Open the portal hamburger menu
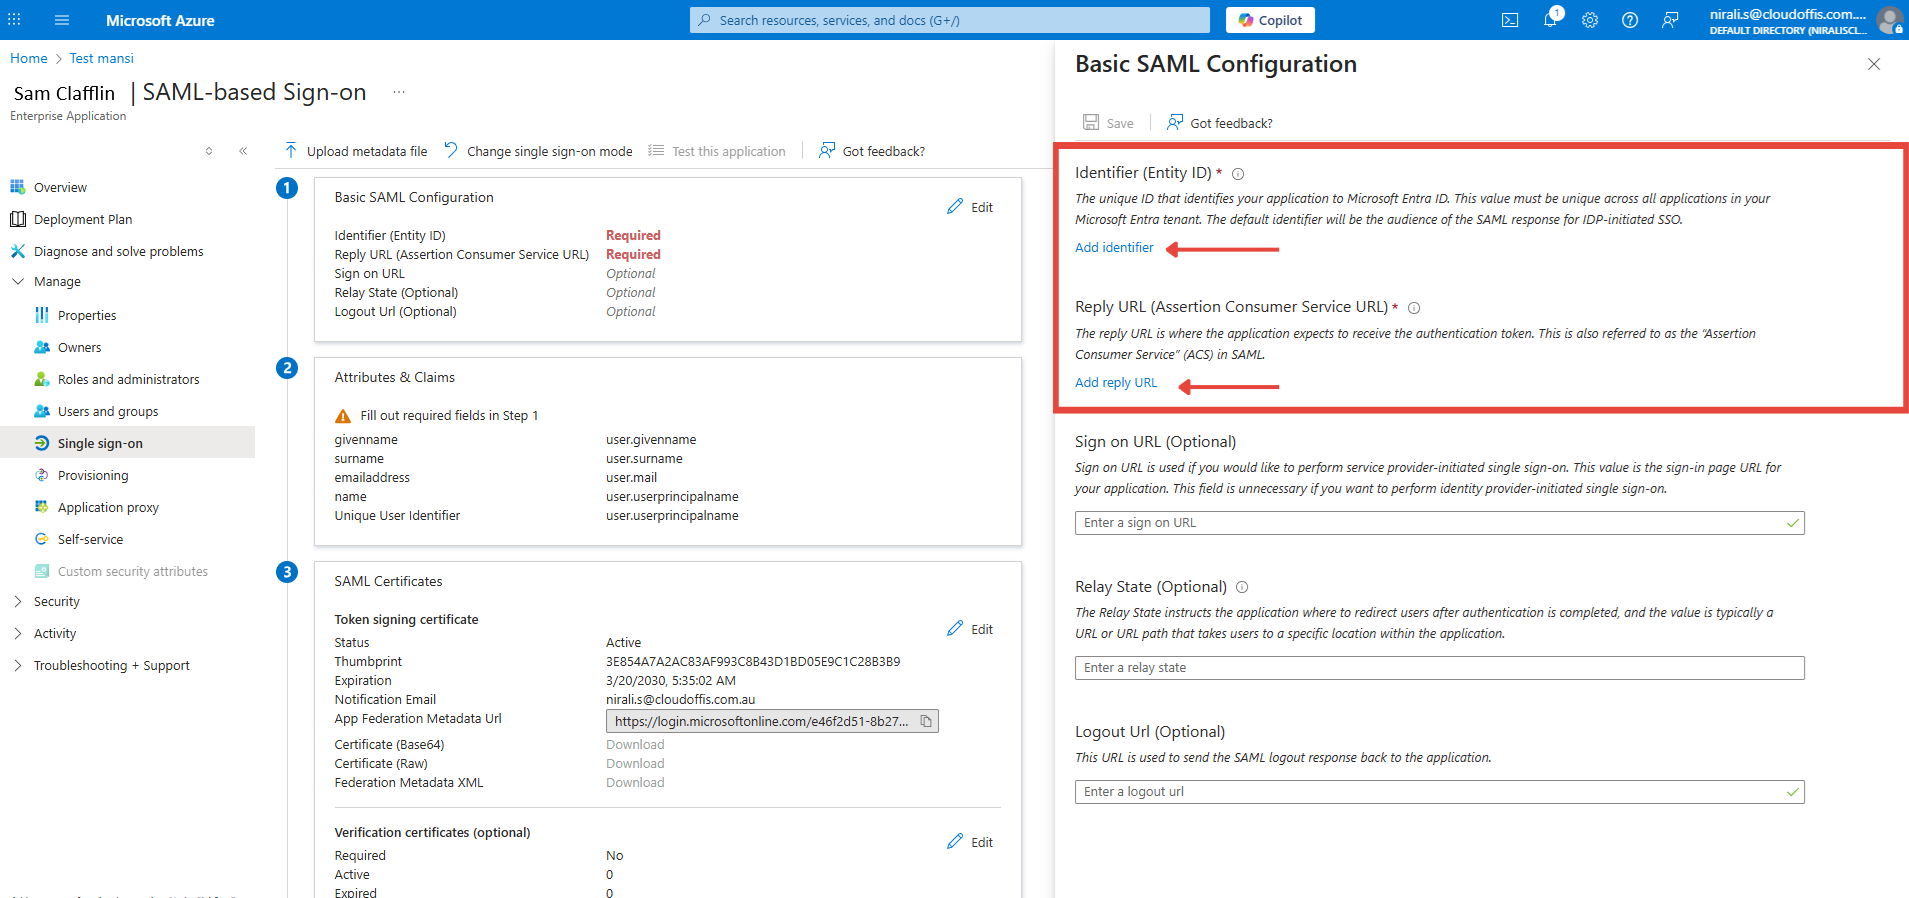1909x898 pixels. pos(62,20)
